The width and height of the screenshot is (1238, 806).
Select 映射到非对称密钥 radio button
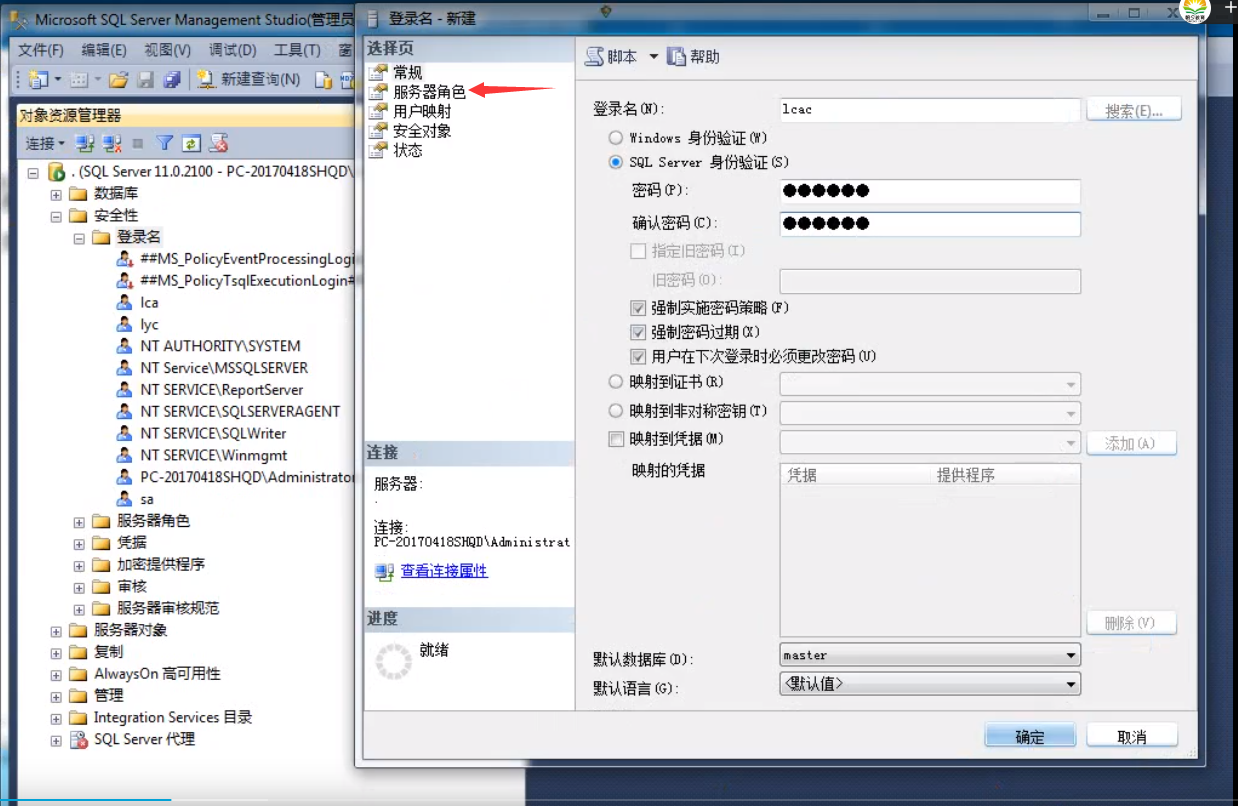pyautogui.click(x=616, y=411)
